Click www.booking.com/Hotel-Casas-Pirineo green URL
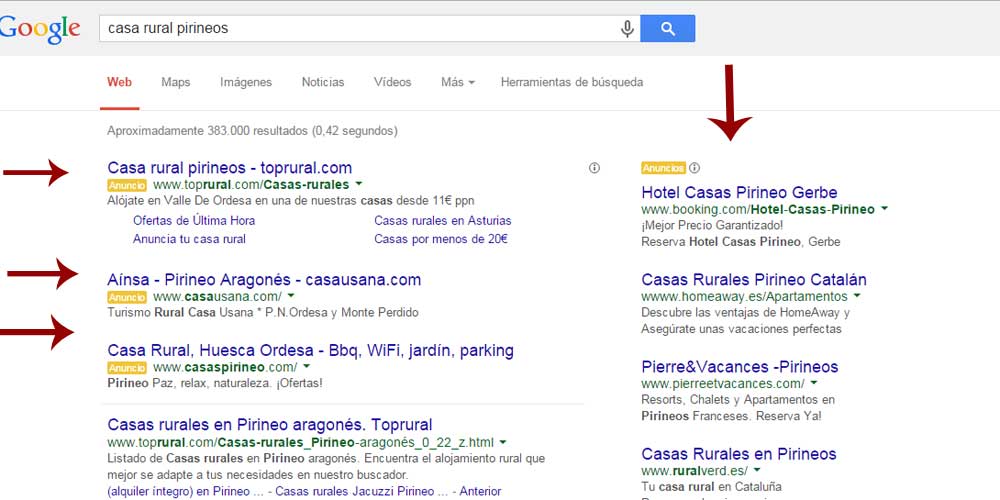The image size is (1000, 500). click(x=758, y=209)
